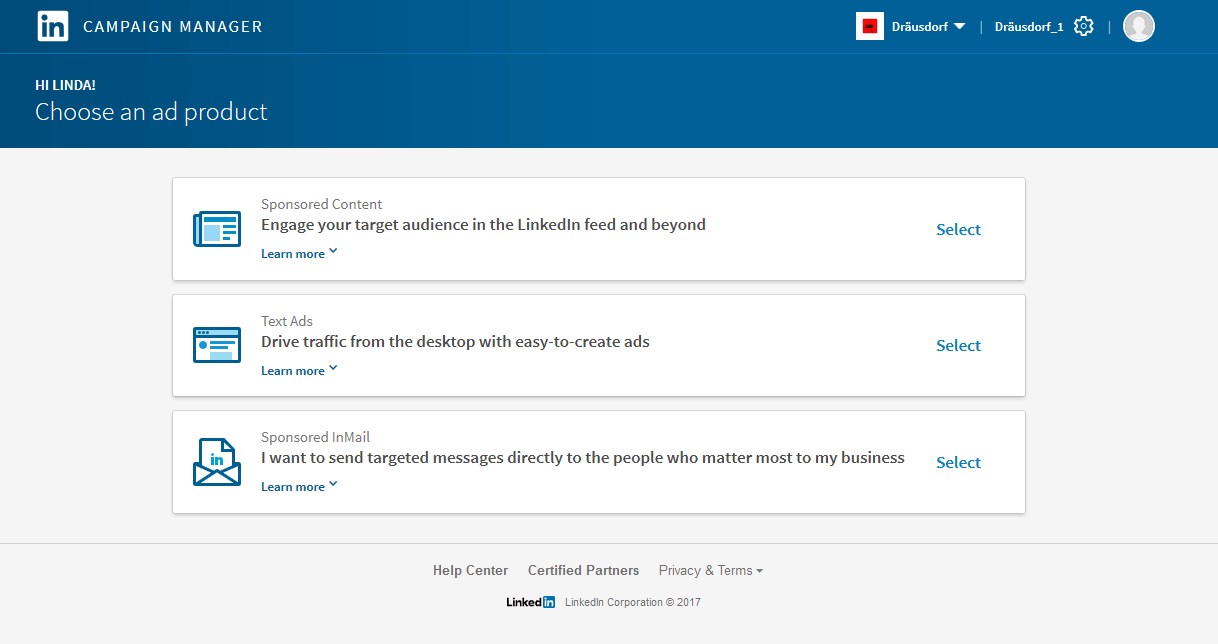Open the Privacy & Terms dropdown
Image resolution: width=1218 pixels, height=644 pixels.
[x=710, y=570]
